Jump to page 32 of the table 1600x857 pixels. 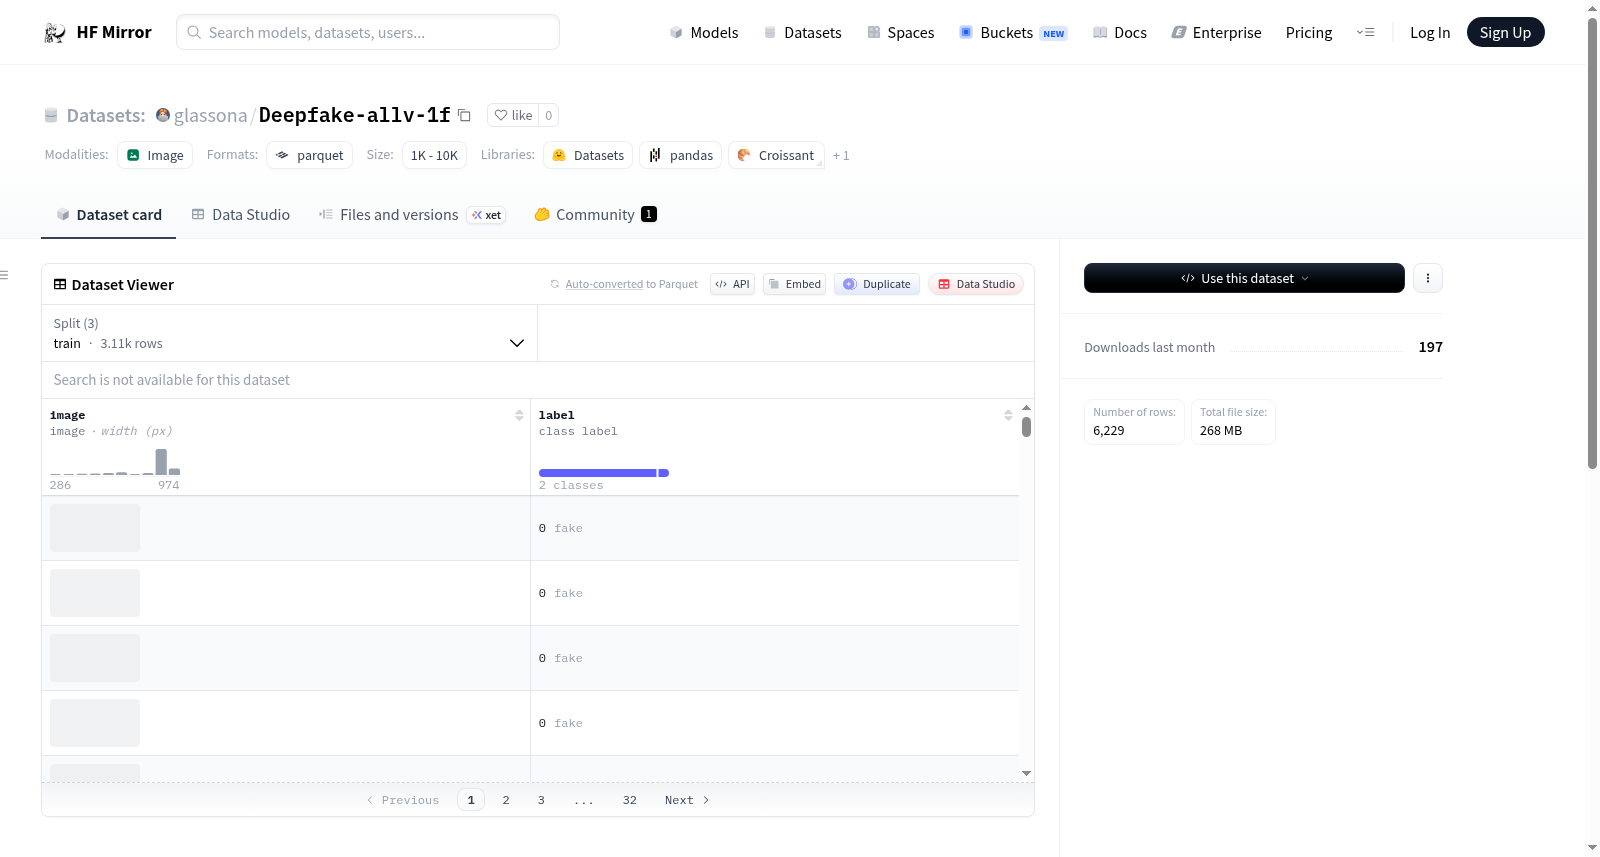point(630,800)
